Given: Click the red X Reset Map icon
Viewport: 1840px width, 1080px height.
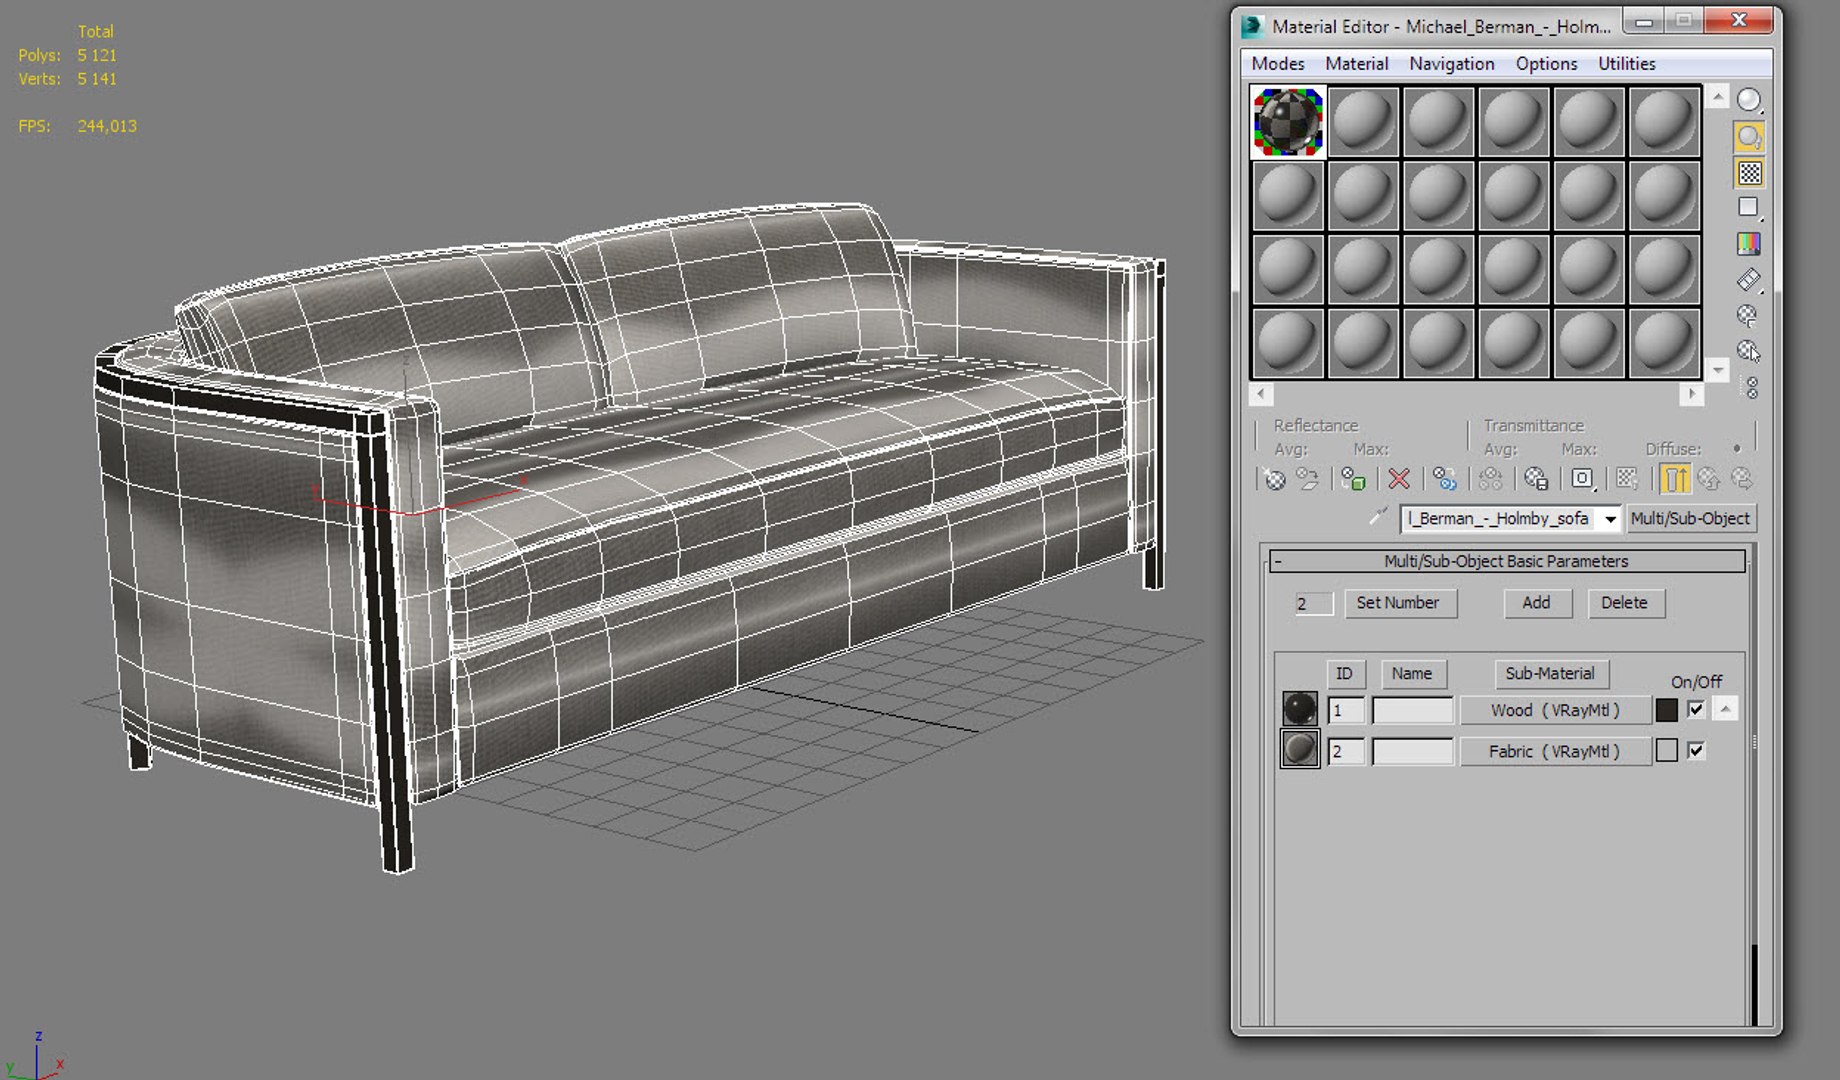Looking at the screenshot, I should [x=1399, y=479].
